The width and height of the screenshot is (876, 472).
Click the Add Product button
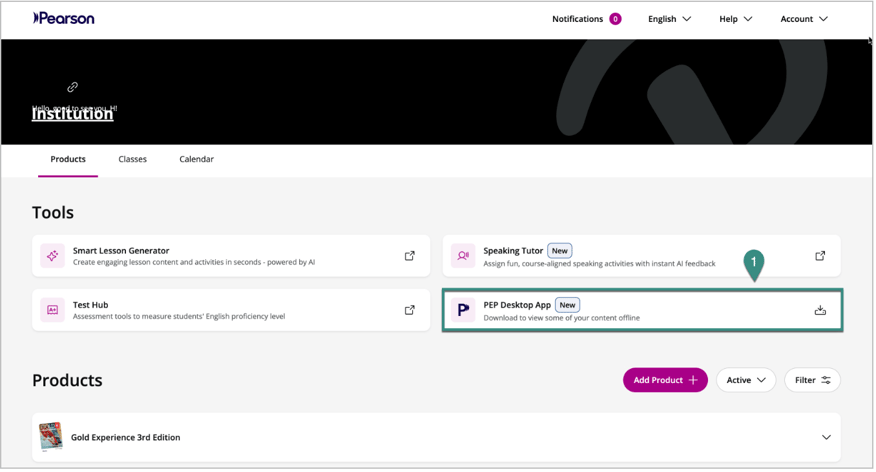tap(665, 380)
